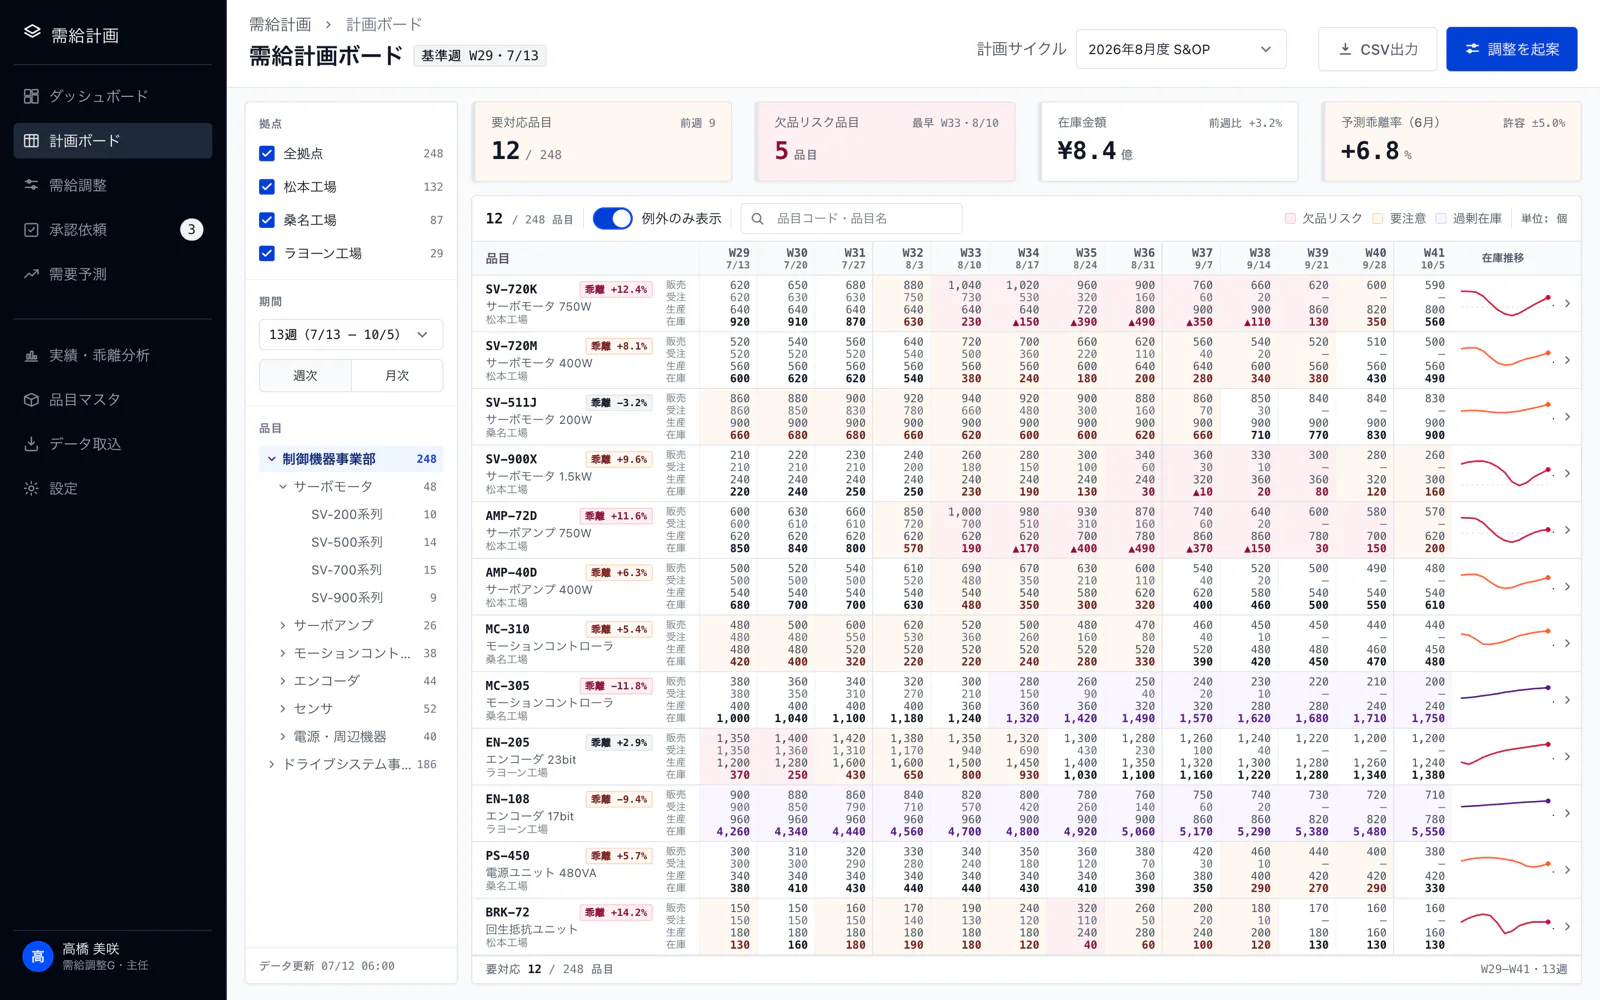The width and height of the screenshot is (1600, 1000).
Task: Click the データ取込 download icon
Action: tap(31, 444)
